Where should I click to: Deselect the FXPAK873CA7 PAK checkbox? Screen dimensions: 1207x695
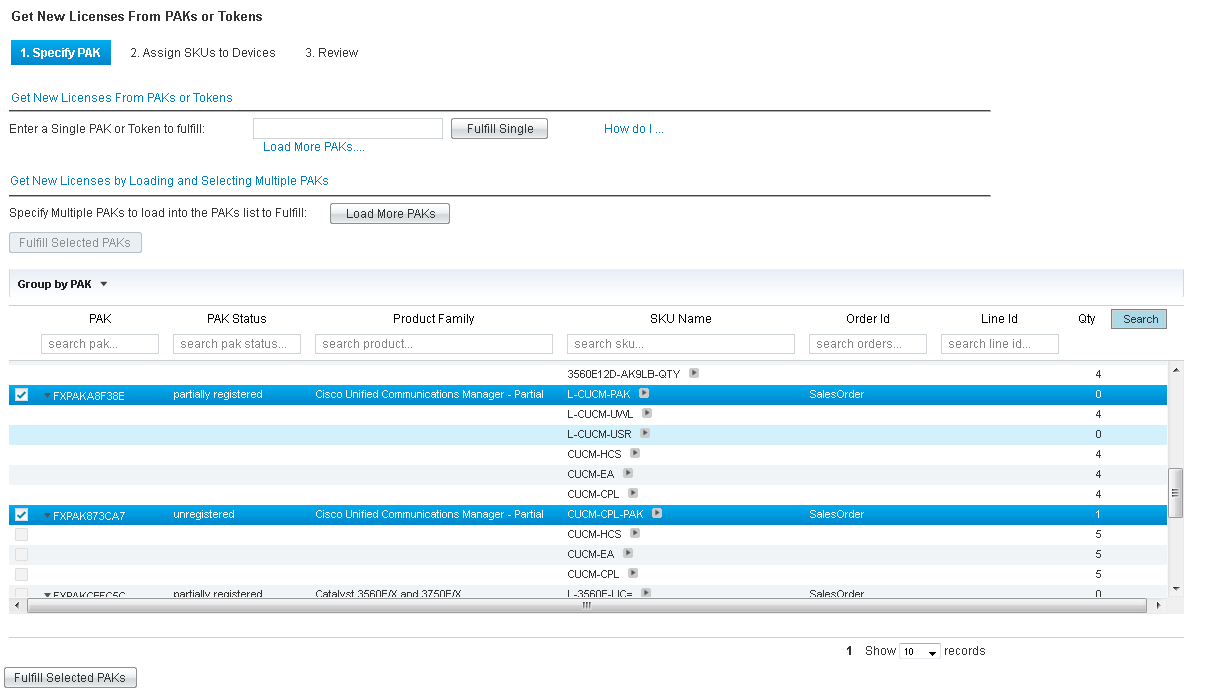(x=20, y=513)
